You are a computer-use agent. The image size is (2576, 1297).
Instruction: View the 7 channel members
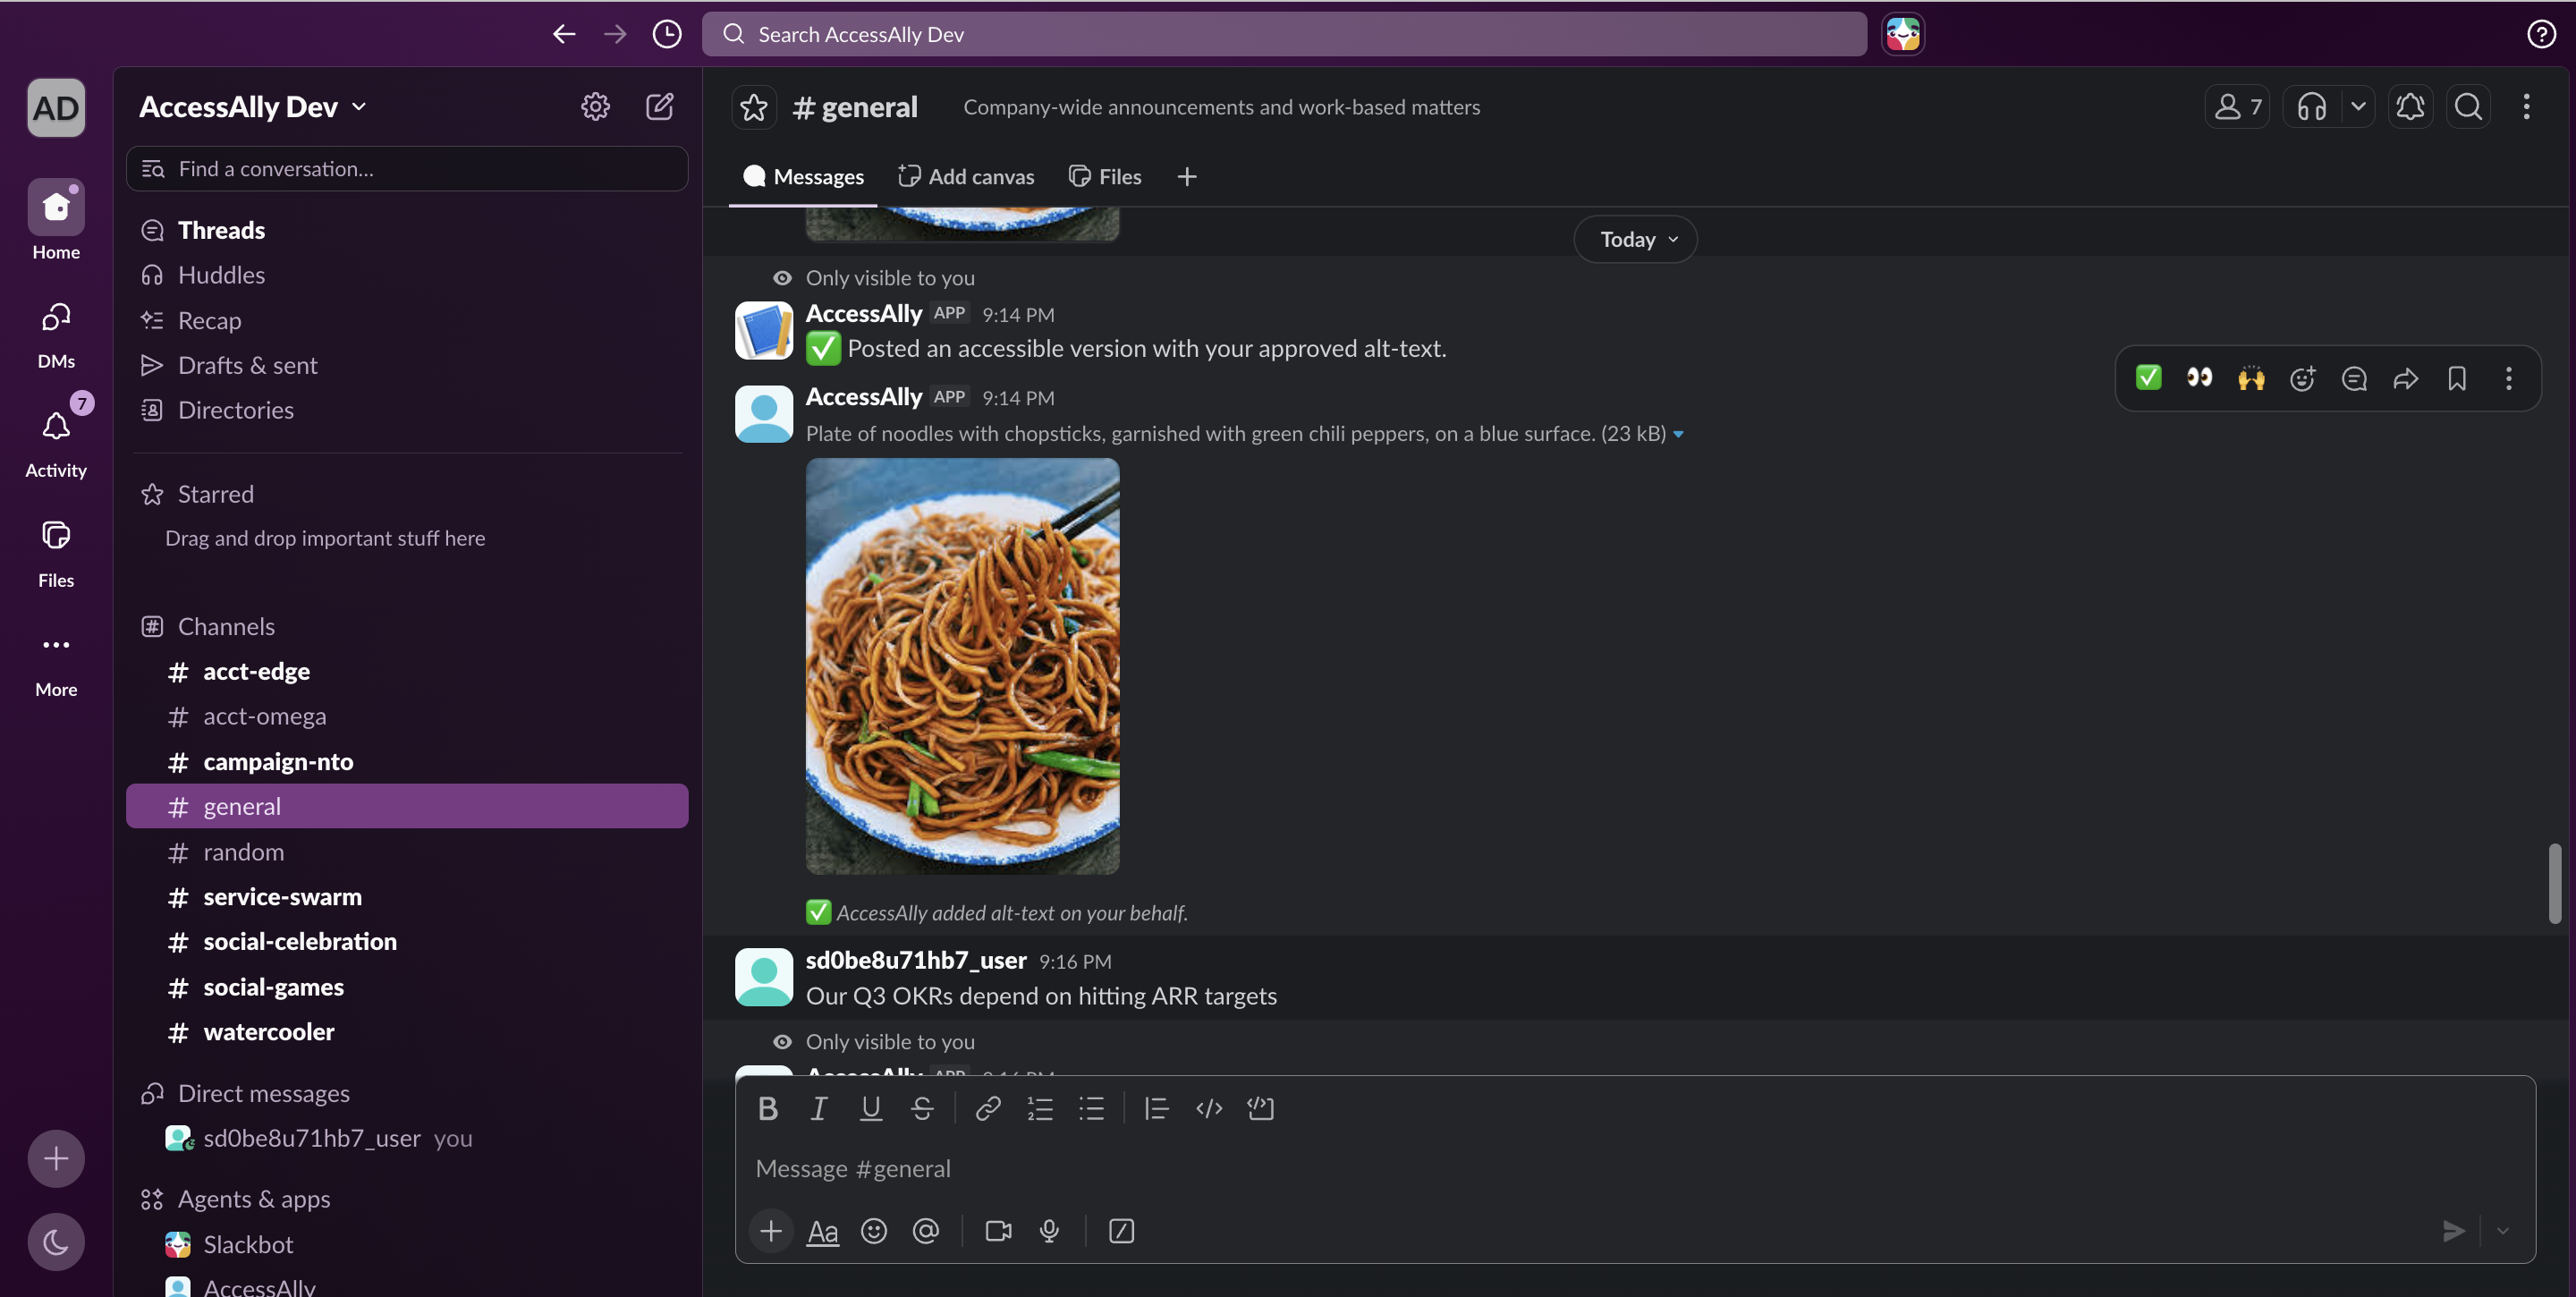2237,106
